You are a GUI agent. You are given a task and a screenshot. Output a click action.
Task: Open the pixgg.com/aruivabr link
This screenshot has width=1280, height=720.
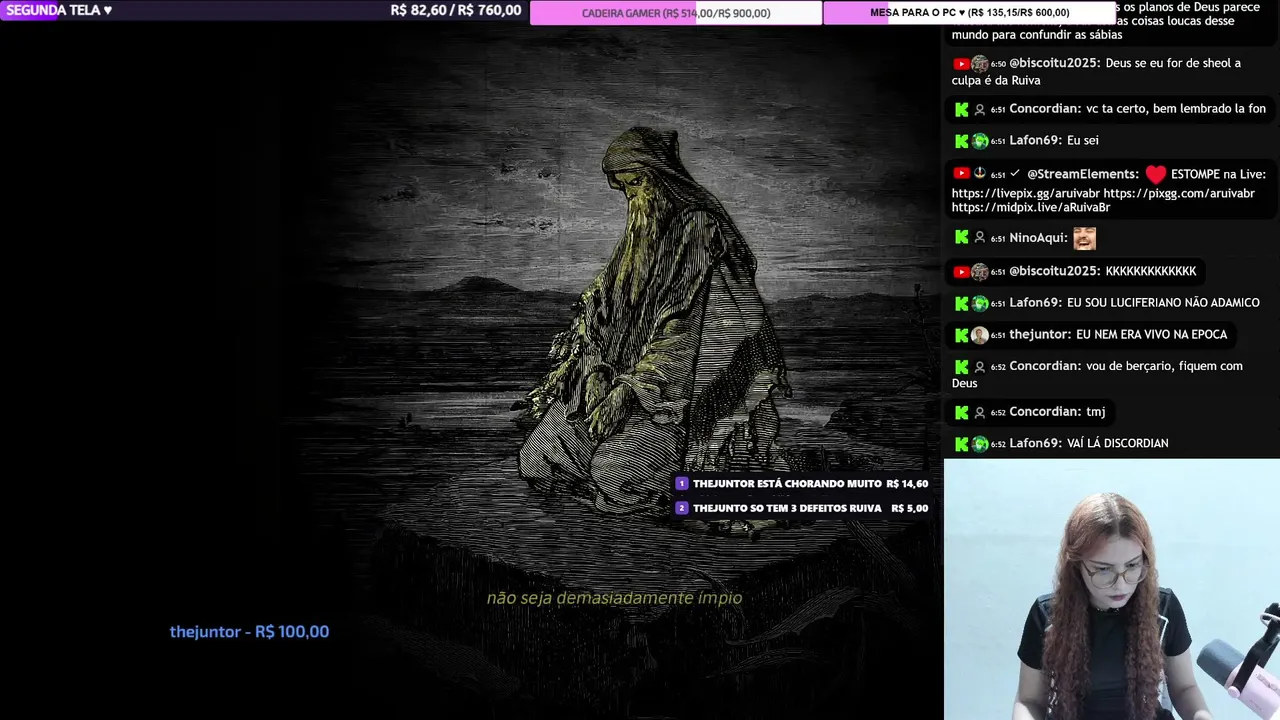click(1178, 193)
